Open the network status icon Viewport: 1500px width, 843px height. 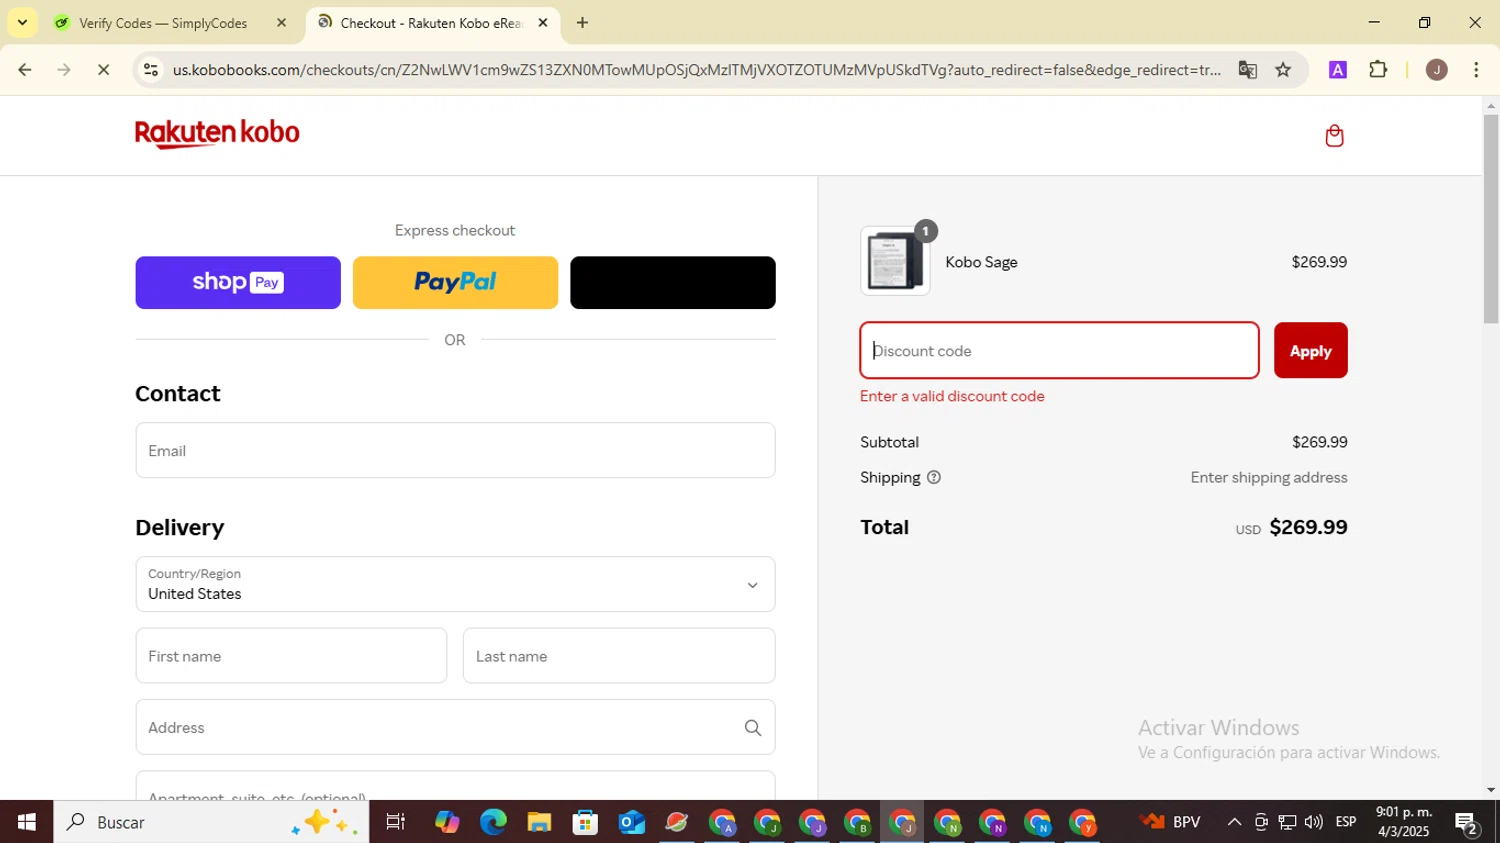pos(1287,822)
